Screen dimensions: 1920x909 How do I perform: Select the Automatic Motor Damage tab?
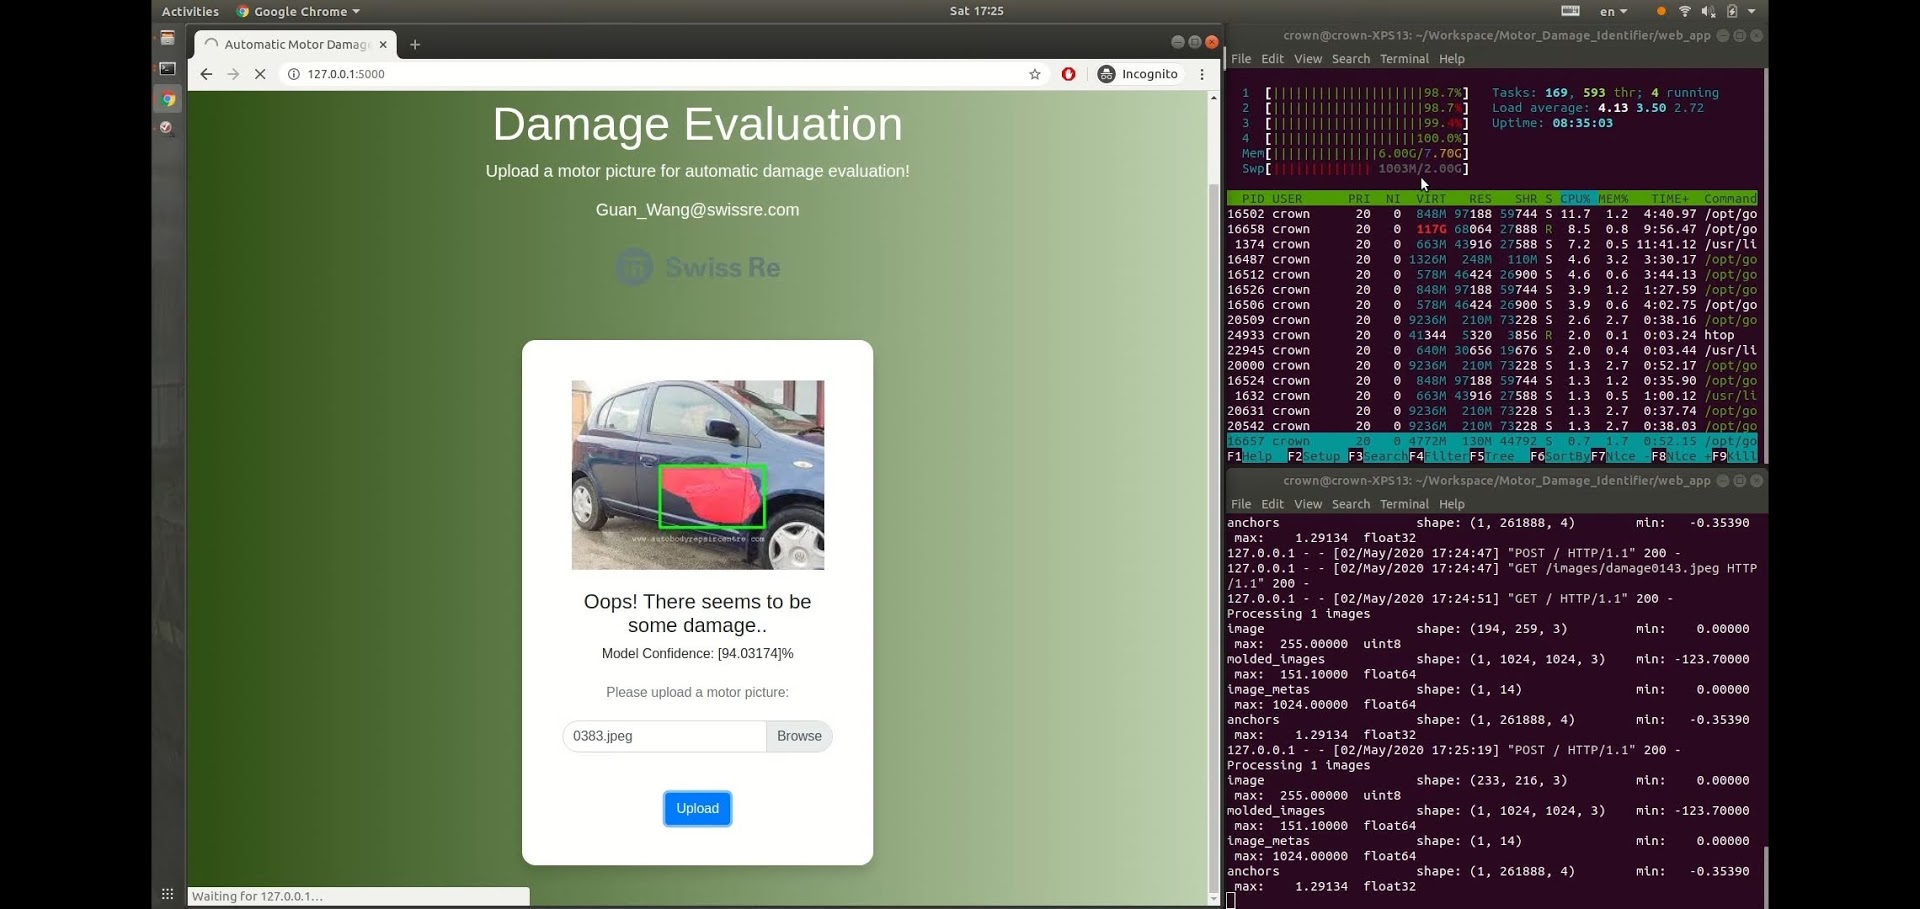(x=296, y=44)
